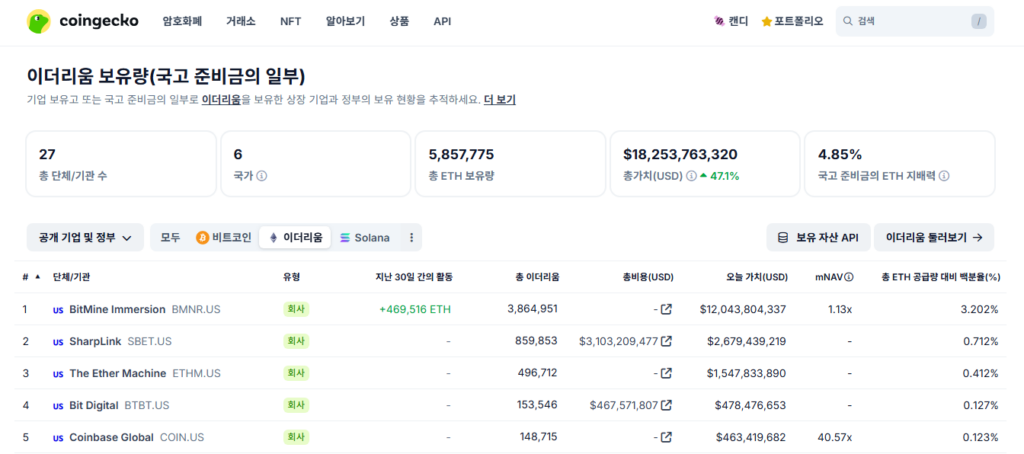Click the 더 보기 link
Viewport: 1024px width, 454px height.
tap(500, 100)
